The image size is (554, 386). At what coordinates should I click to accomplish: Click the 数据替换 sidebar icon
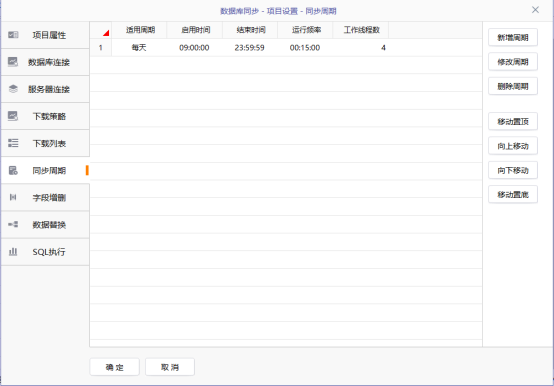click(13, 224)
